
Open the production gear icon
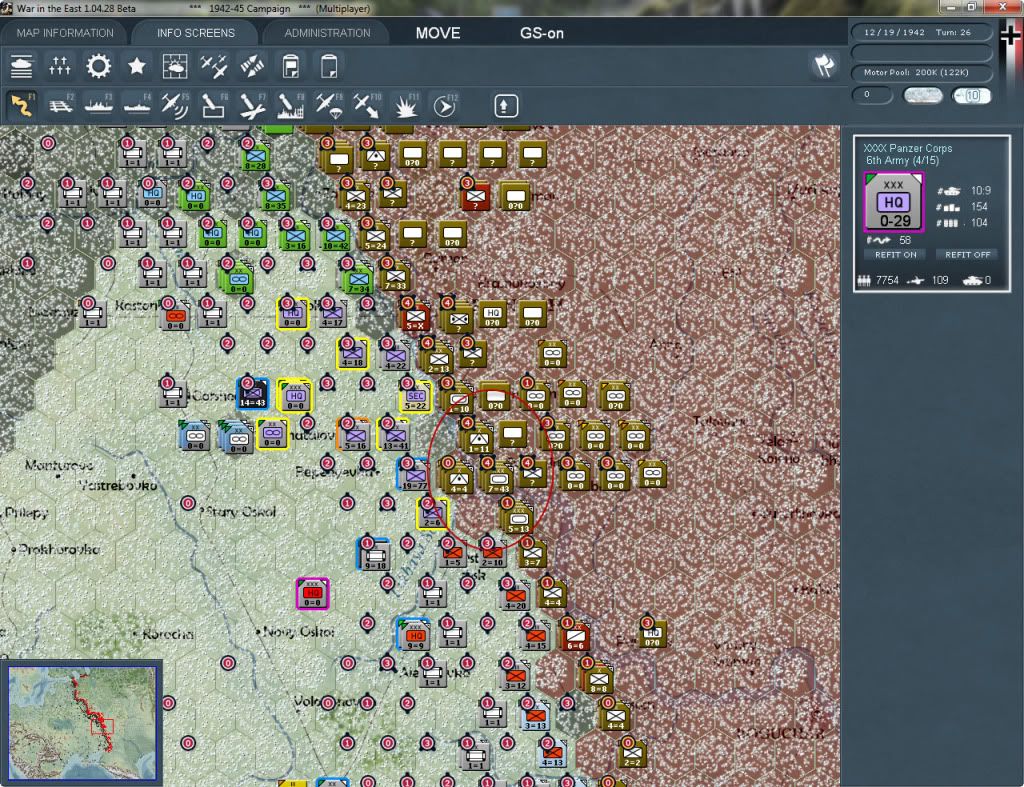pyautogui.click(x=99, y=66)
